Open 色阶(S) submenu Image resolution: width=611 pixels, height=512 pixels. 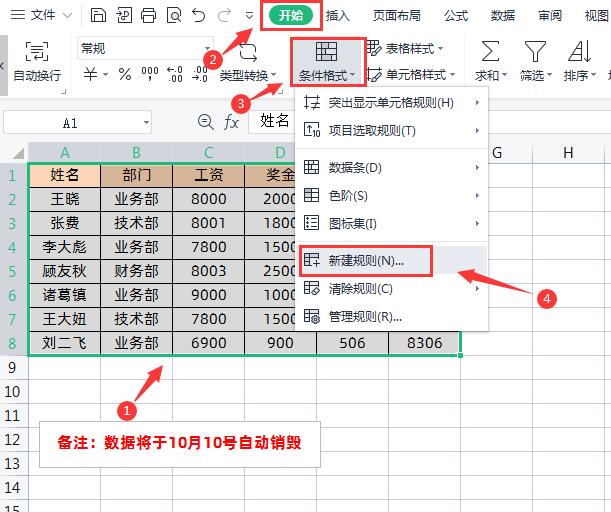392,196
